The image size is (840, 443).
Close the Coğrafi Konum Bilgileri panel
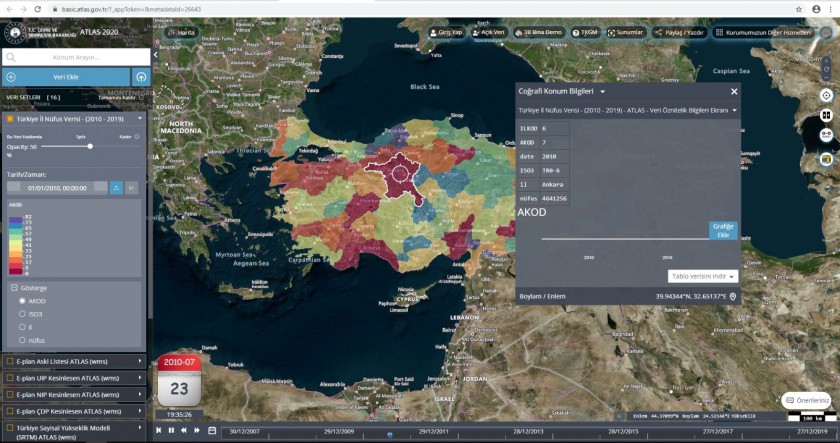click(x=734, y=91)
